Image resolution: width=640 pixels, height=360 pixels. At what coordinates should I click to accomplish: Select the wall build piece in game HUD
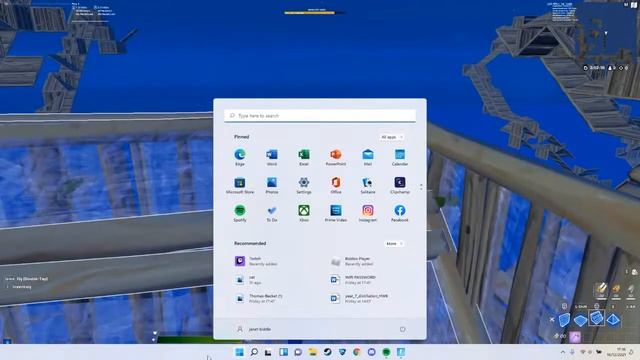[x=564, y=320]
